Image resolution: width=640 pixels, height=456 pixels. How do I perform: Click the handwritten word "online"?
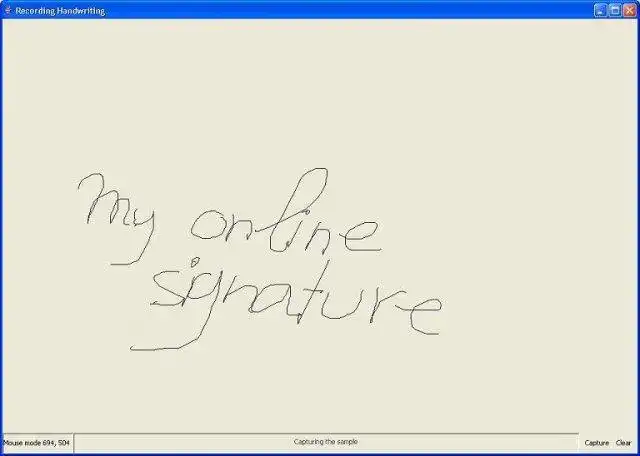pyautogui.click(x=286, y=211)
